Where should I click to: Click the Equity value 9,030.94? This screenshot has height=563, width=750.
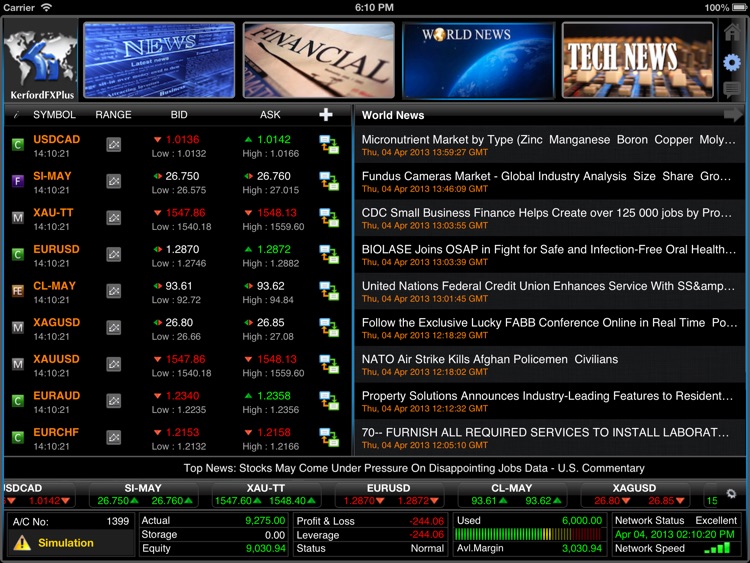click(x=265, y=548)
